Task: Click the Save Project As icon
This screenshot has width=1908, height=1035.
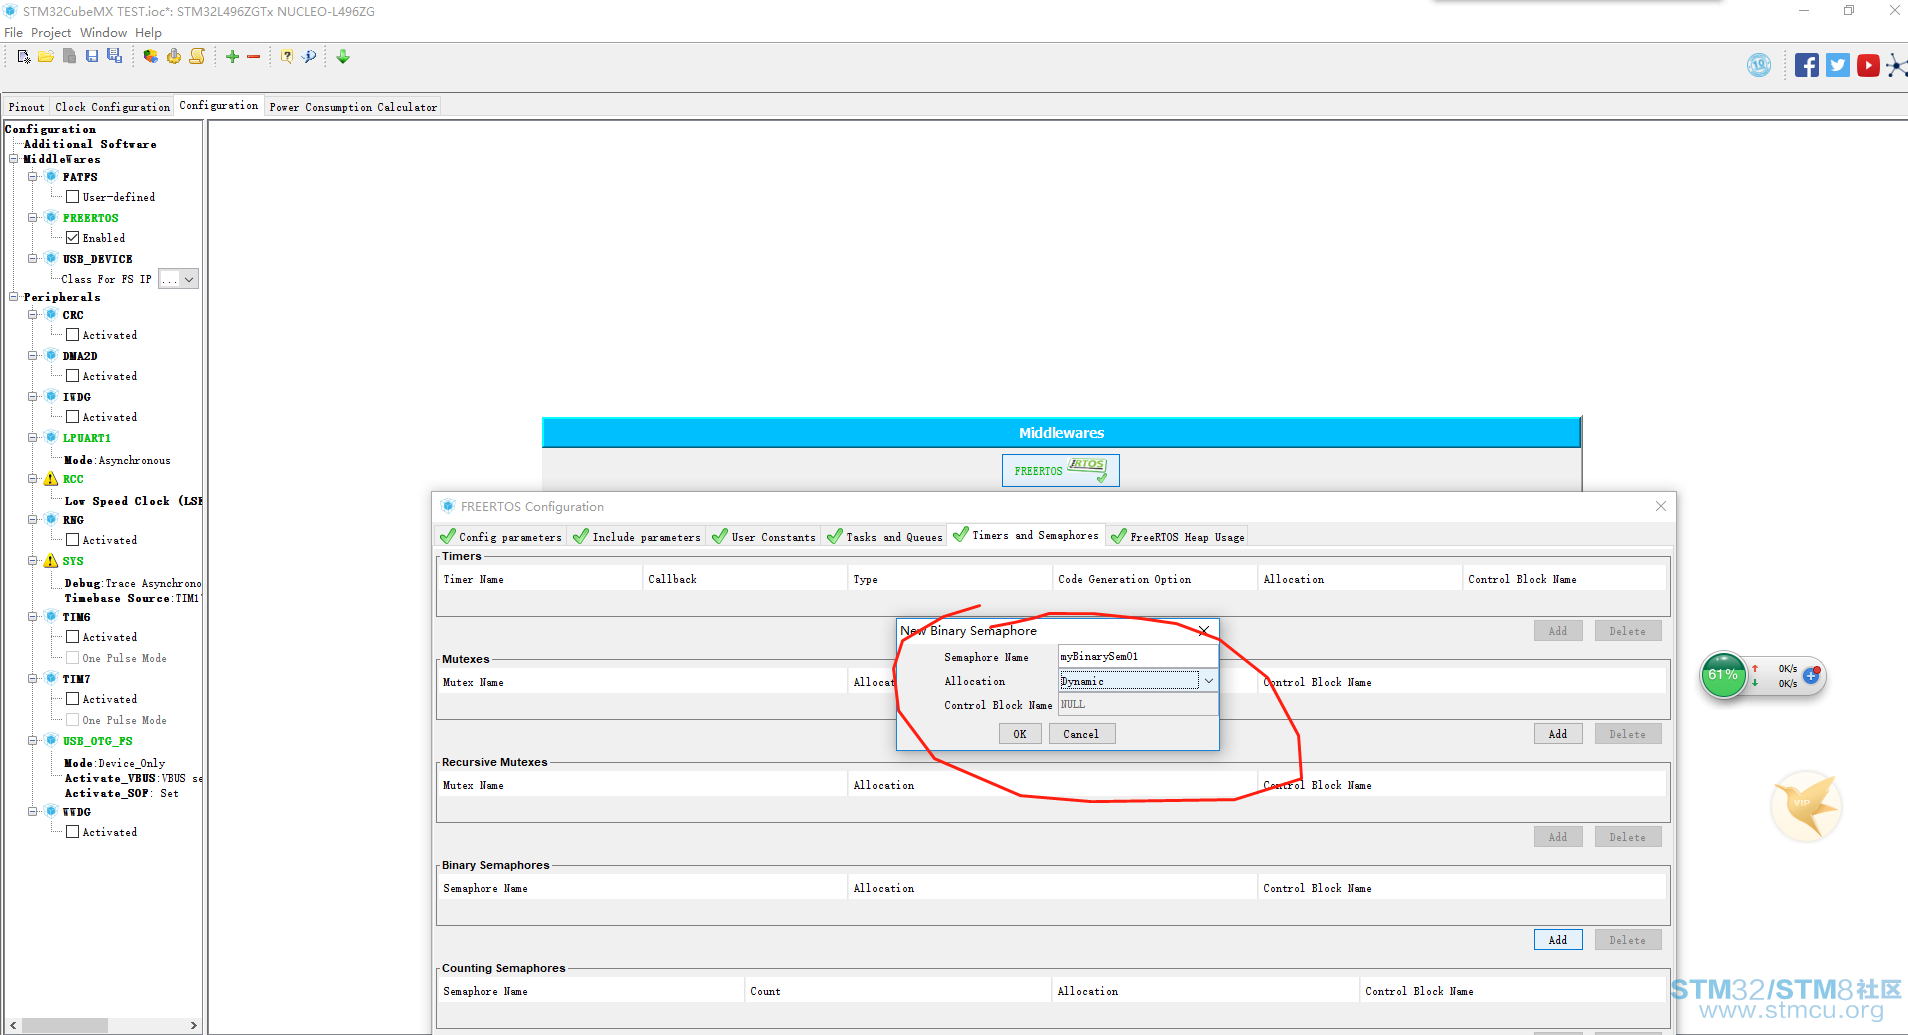Action: [115, 57]
